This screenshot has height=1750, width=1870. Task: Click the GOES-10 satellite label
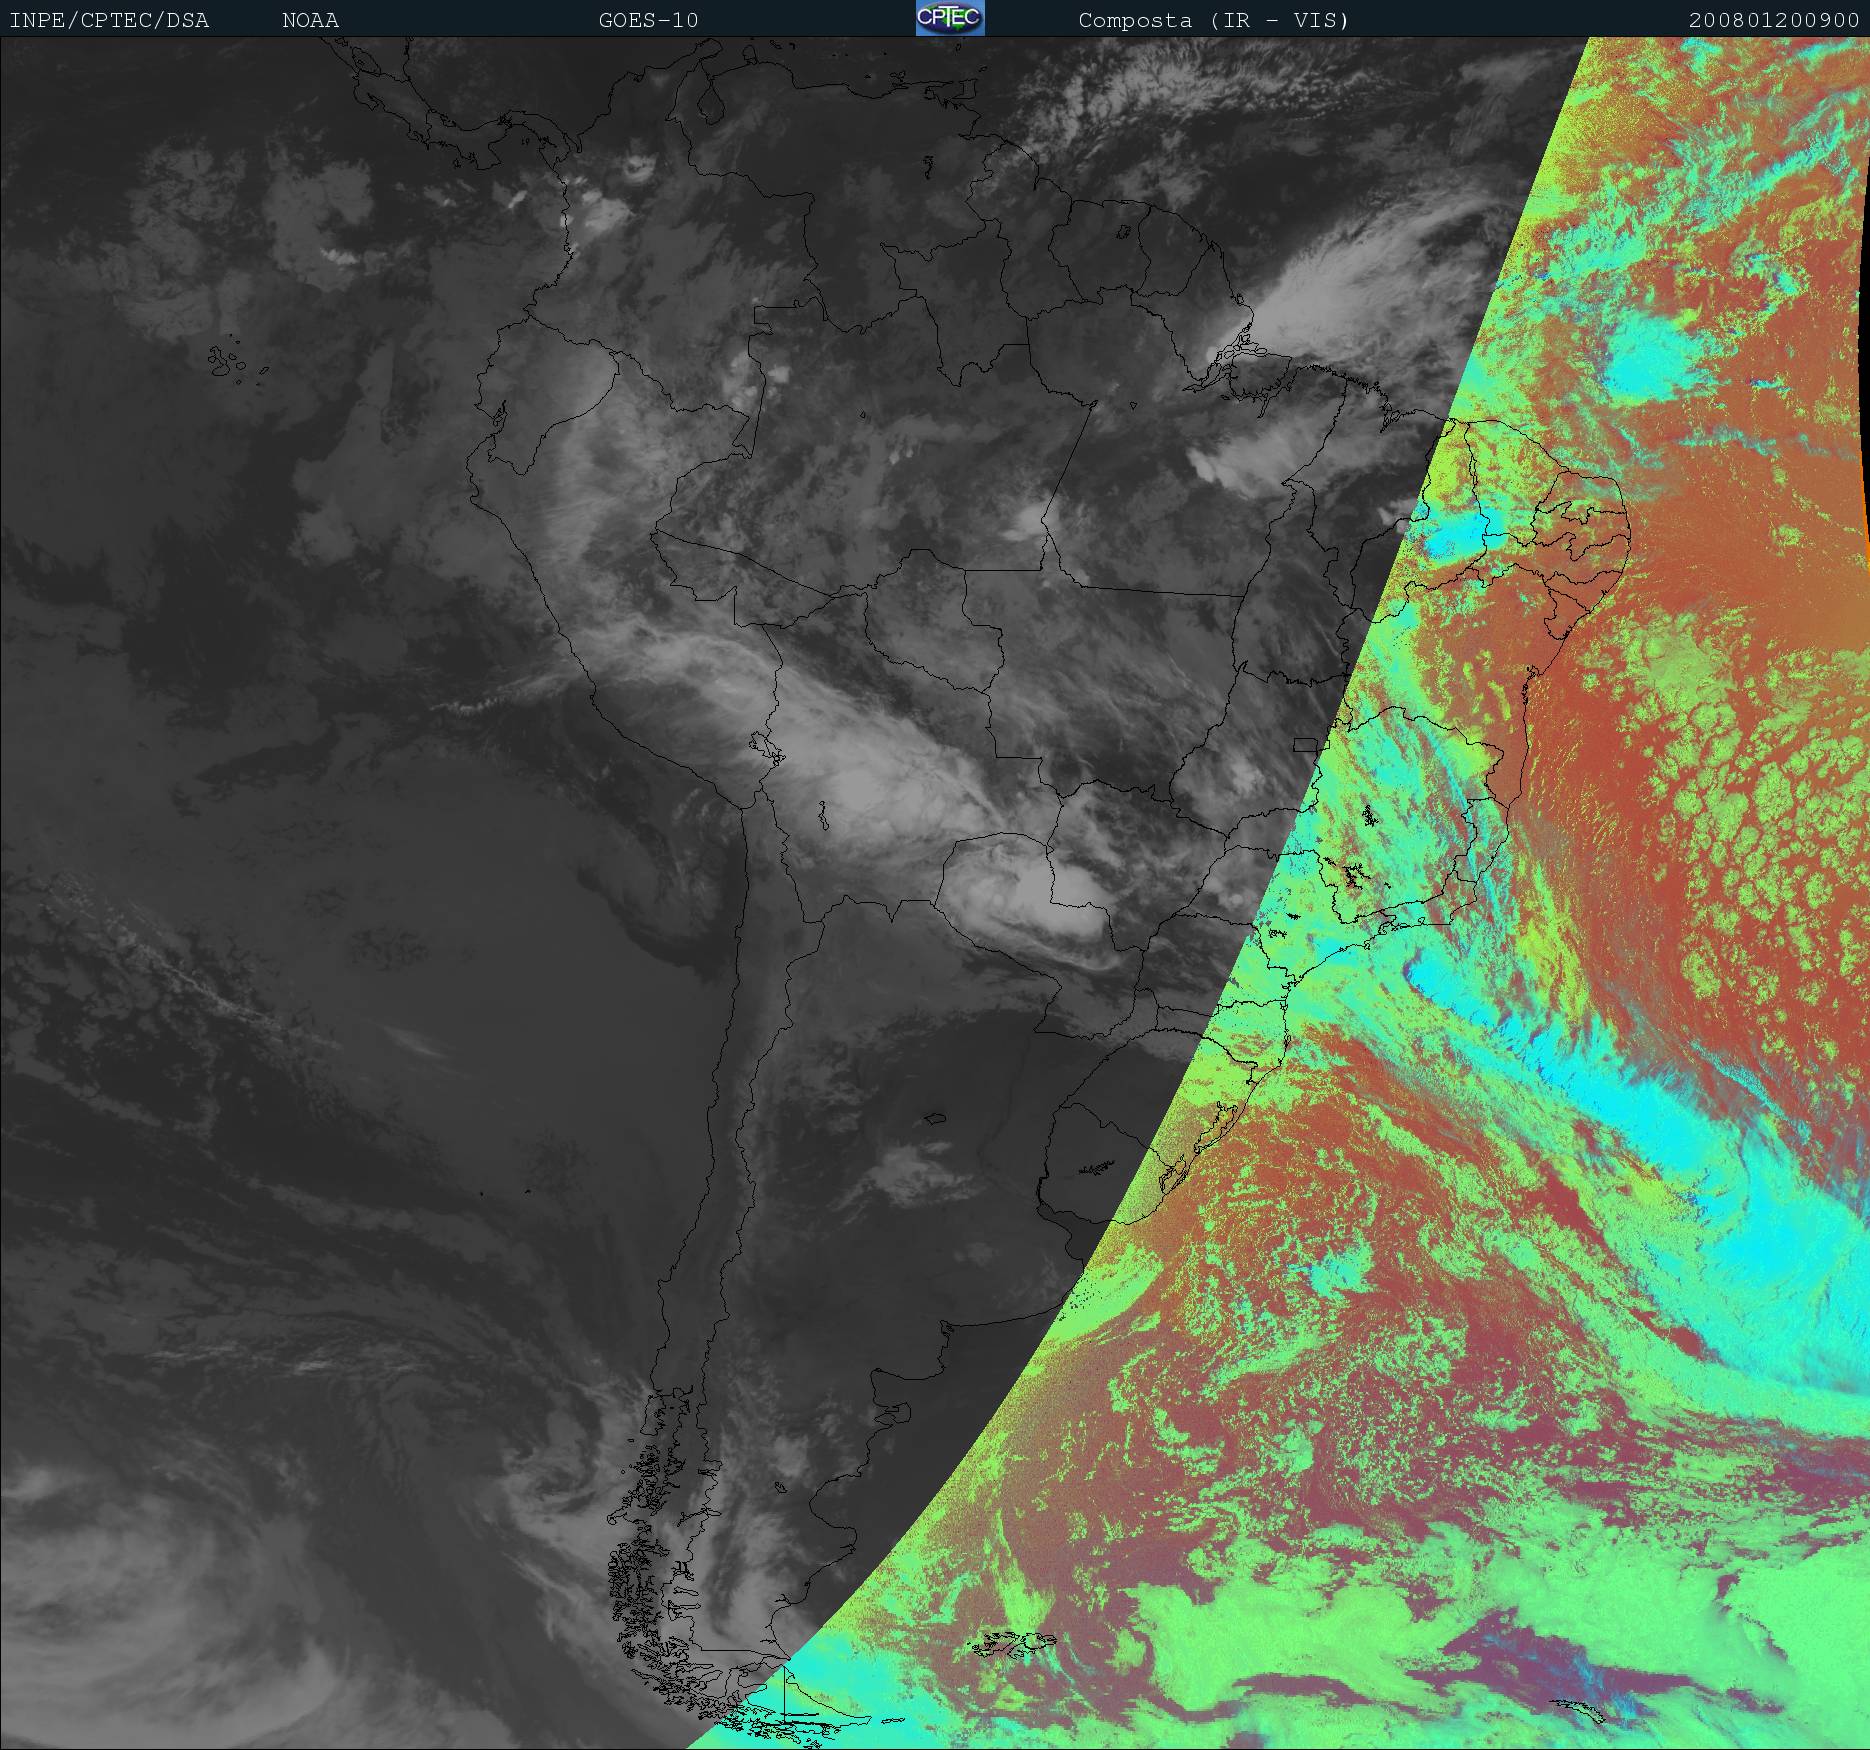point(648,20)
